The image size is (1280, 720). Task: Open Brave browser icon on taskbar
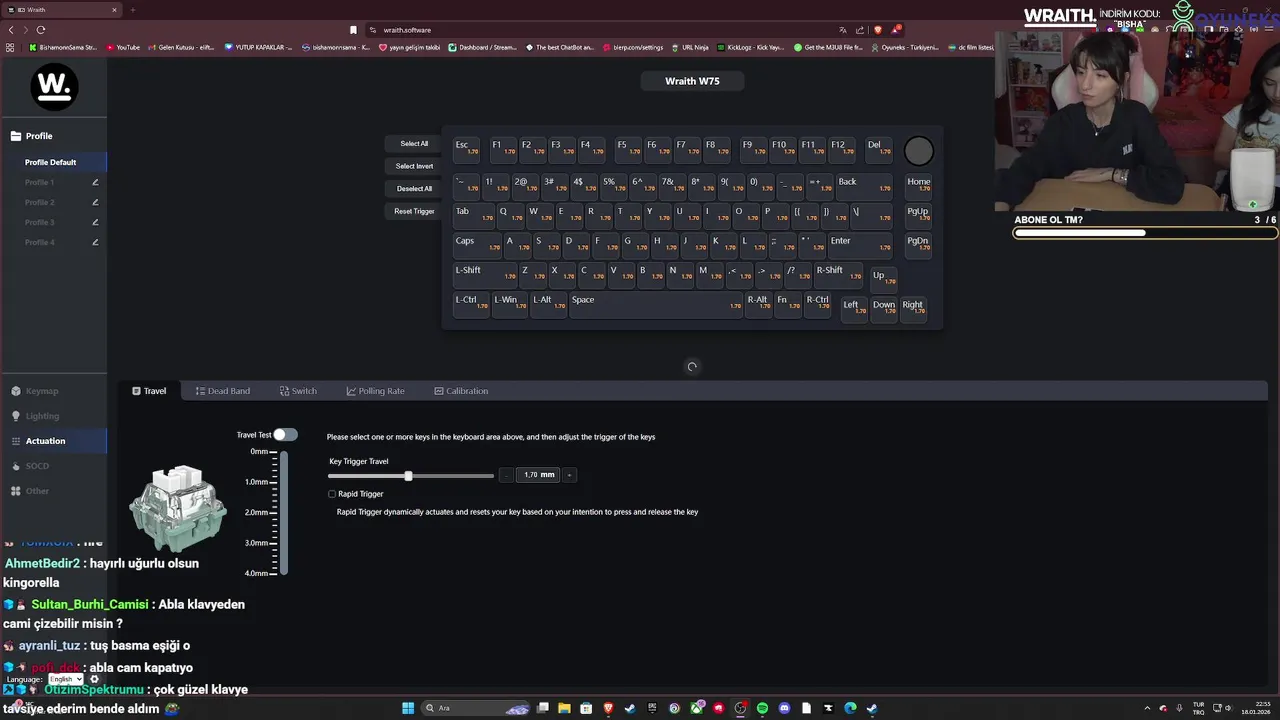tap(608, 708)
